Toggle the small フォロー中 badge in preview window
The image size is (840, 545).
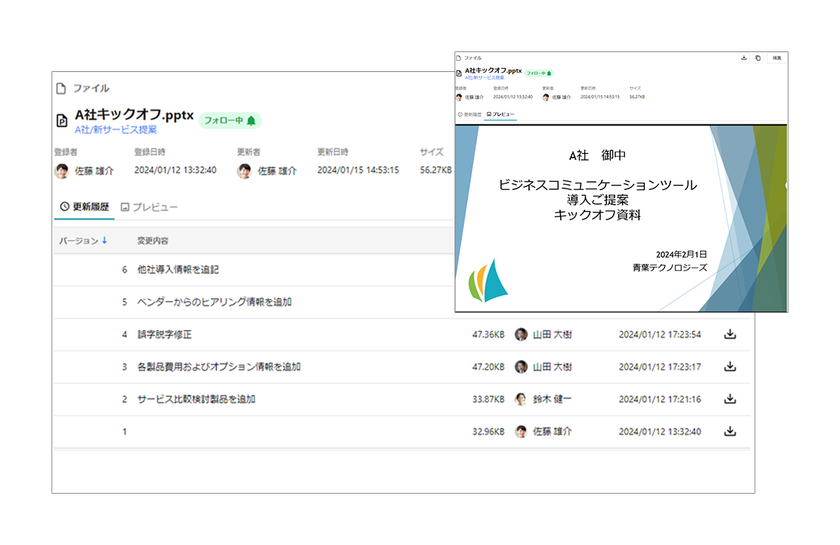point(538,73)
